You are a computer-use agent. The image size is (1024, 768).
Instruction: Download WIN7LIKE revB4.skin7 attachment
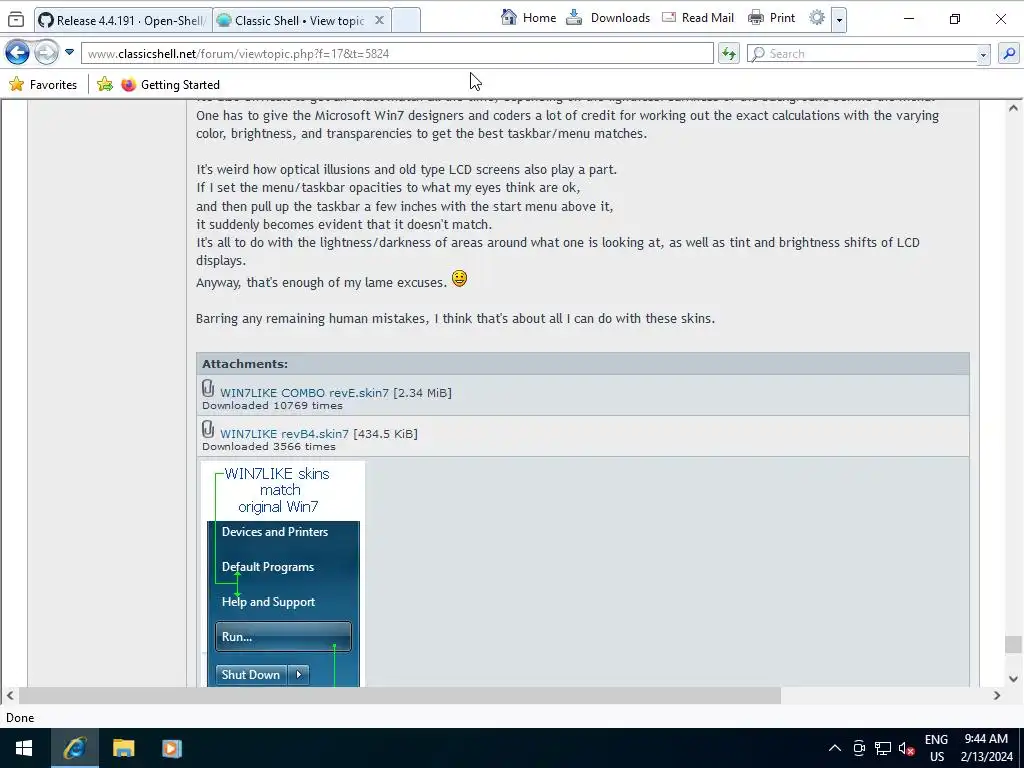pyautogui.click(x=284, y=434)
